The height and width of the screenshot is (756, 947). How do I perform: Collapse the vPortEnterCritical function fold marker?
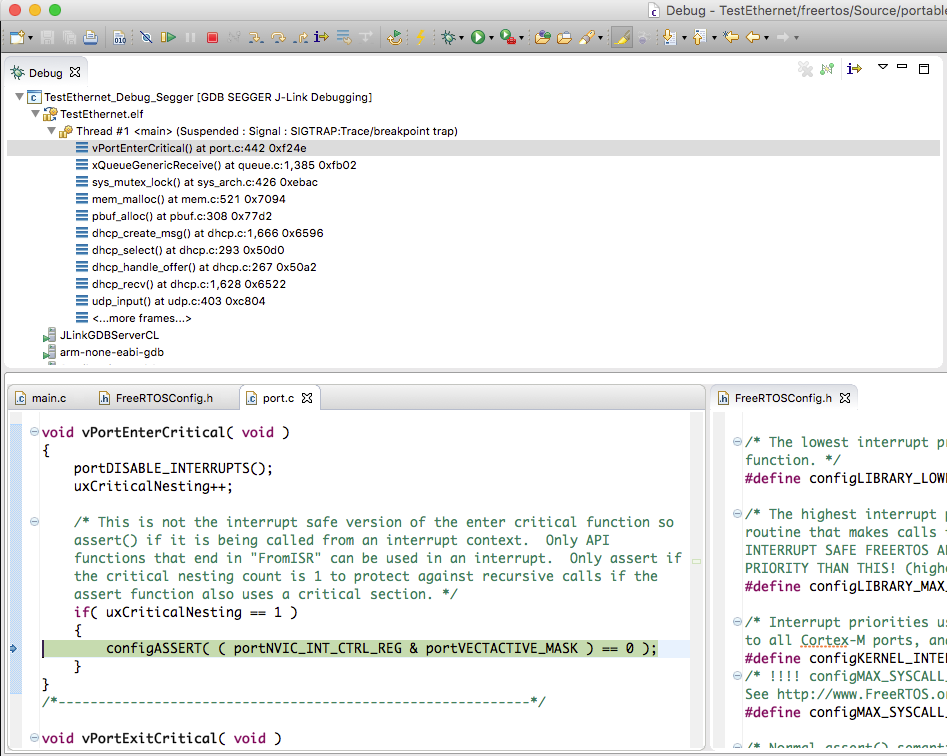[34, 432]
